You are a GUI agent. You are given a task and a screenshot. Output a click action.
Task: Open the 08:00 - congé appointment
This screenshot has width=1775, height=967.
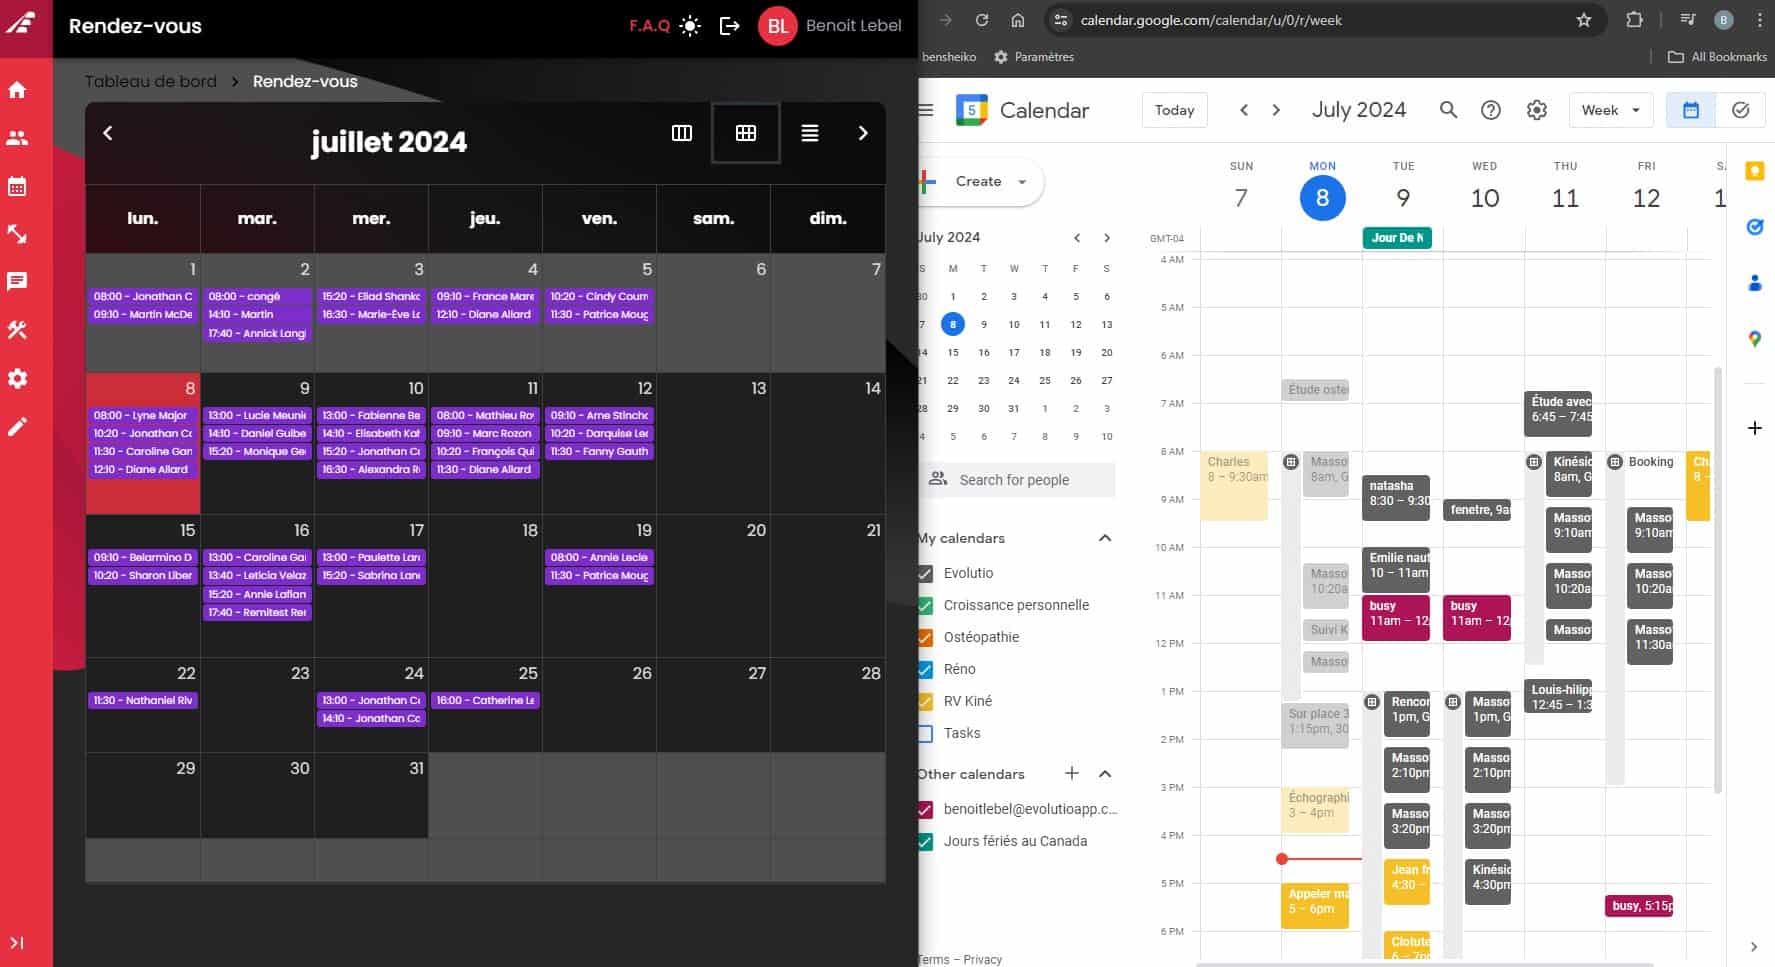[257, 296]
